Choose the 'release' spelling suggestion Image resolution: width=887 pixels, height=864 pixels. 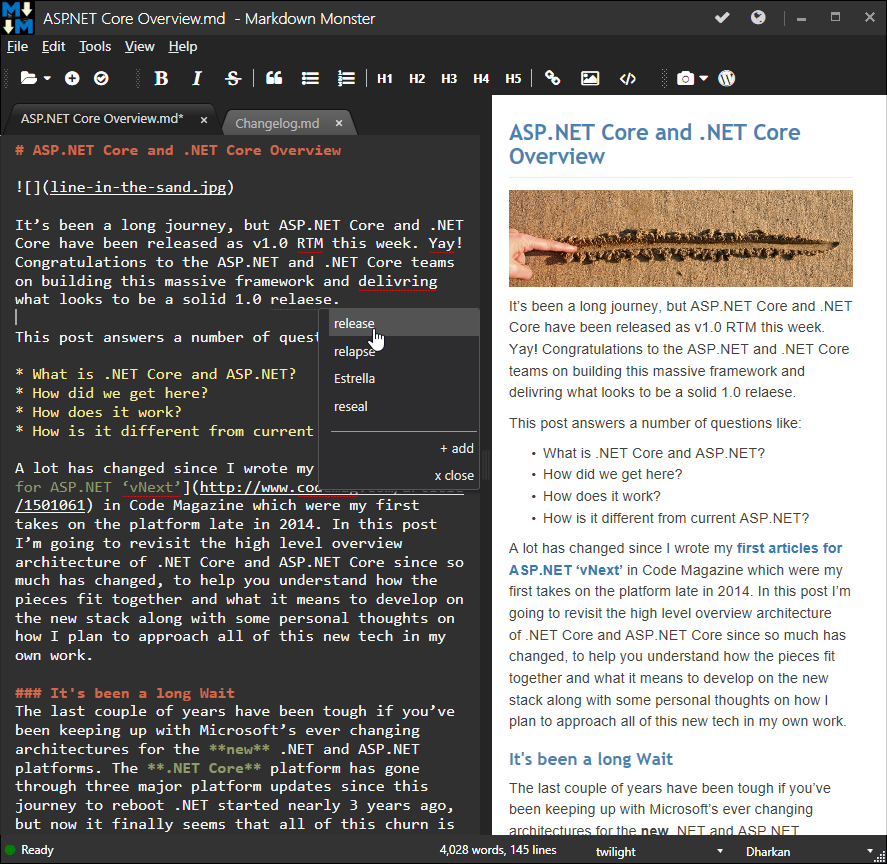[404, 323]
